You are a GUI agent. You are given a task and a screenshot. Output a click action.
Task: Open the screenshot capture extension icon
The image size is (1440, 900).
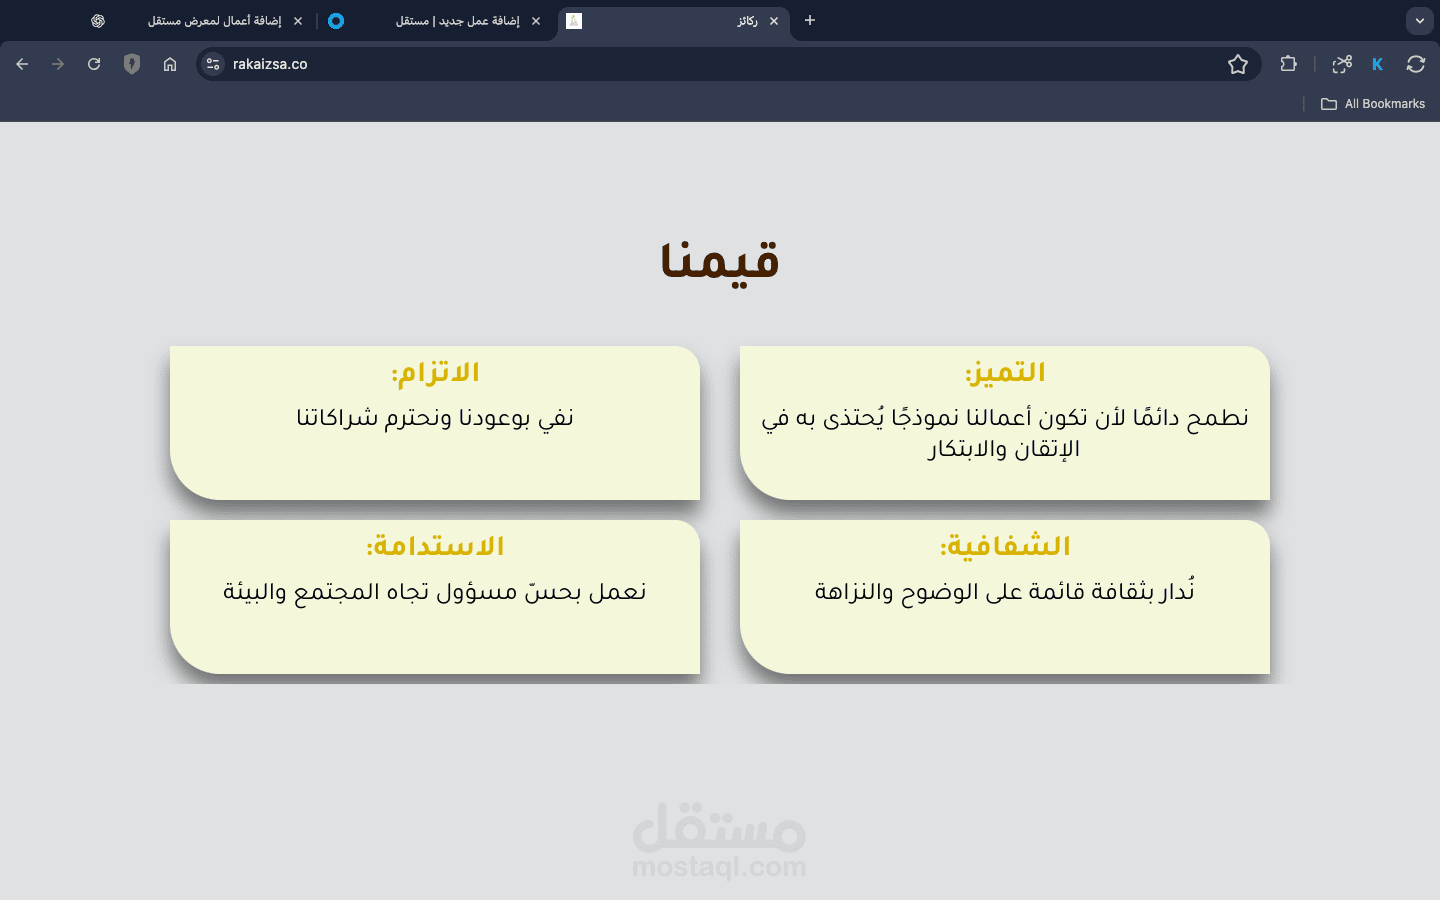click(x=1342, y=64)
